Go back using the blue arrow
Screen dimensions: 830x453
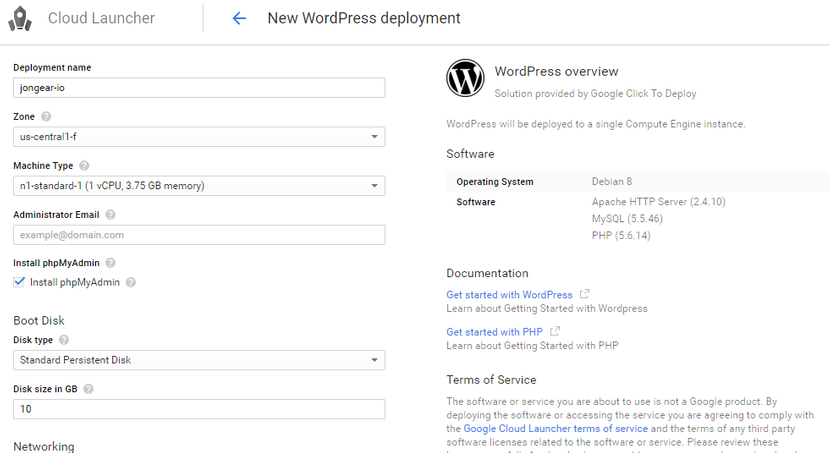[239, 19]
